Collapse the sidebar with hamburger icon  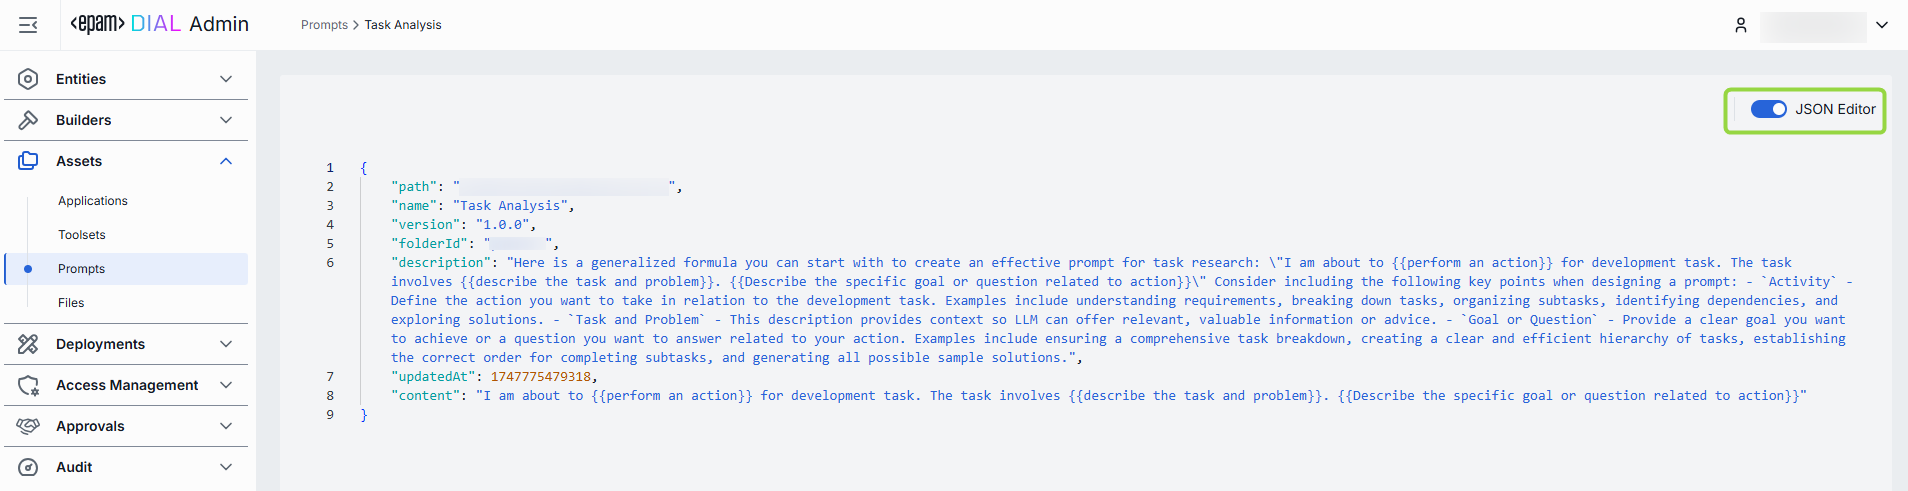[x=28, y=25]
